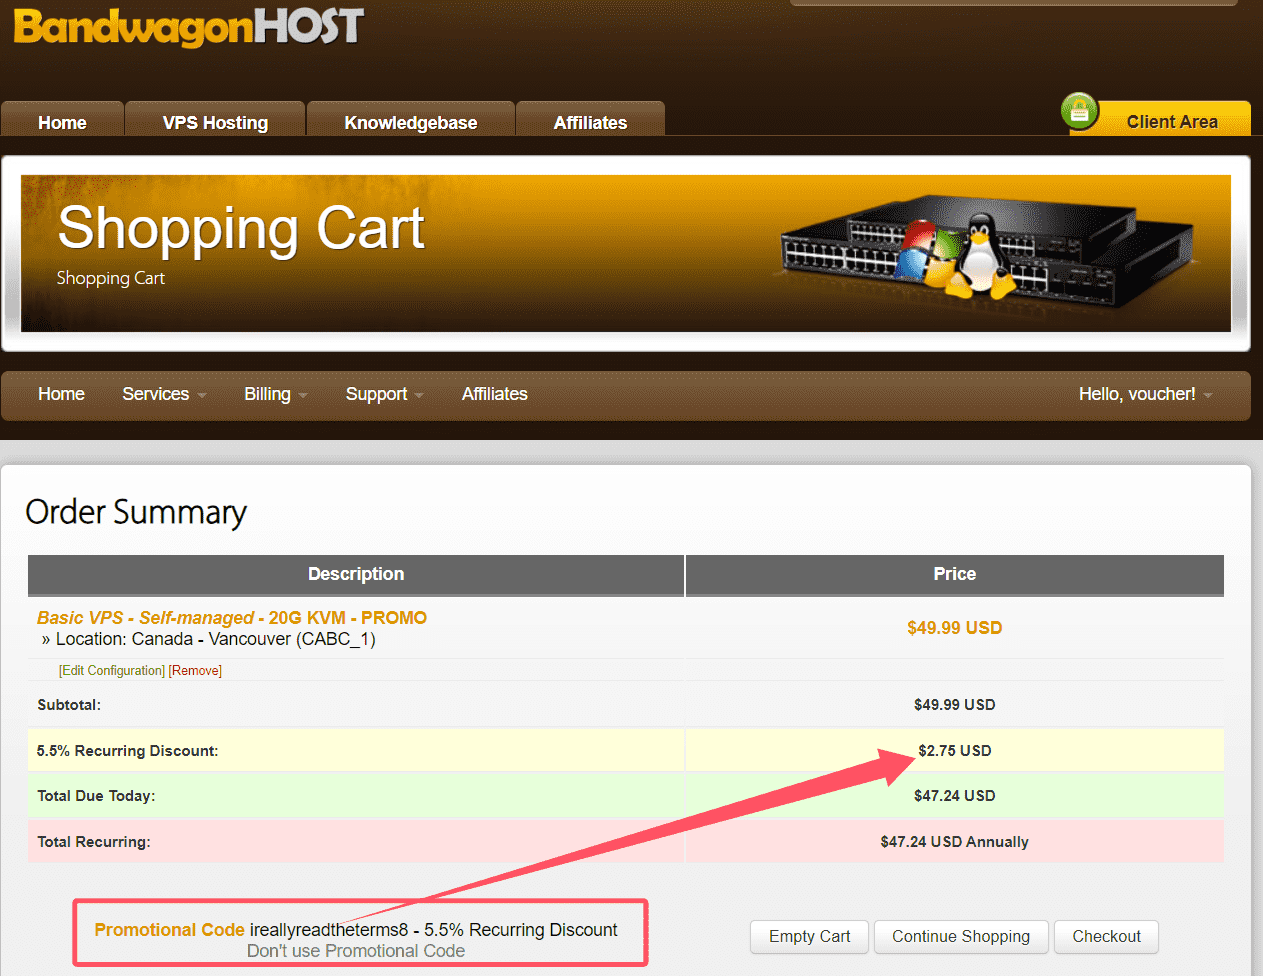The height and width of the screenshot is (976, 1263).
Task: Click the $49.99 USD product price in orange
Action: (x=954, y=628)
